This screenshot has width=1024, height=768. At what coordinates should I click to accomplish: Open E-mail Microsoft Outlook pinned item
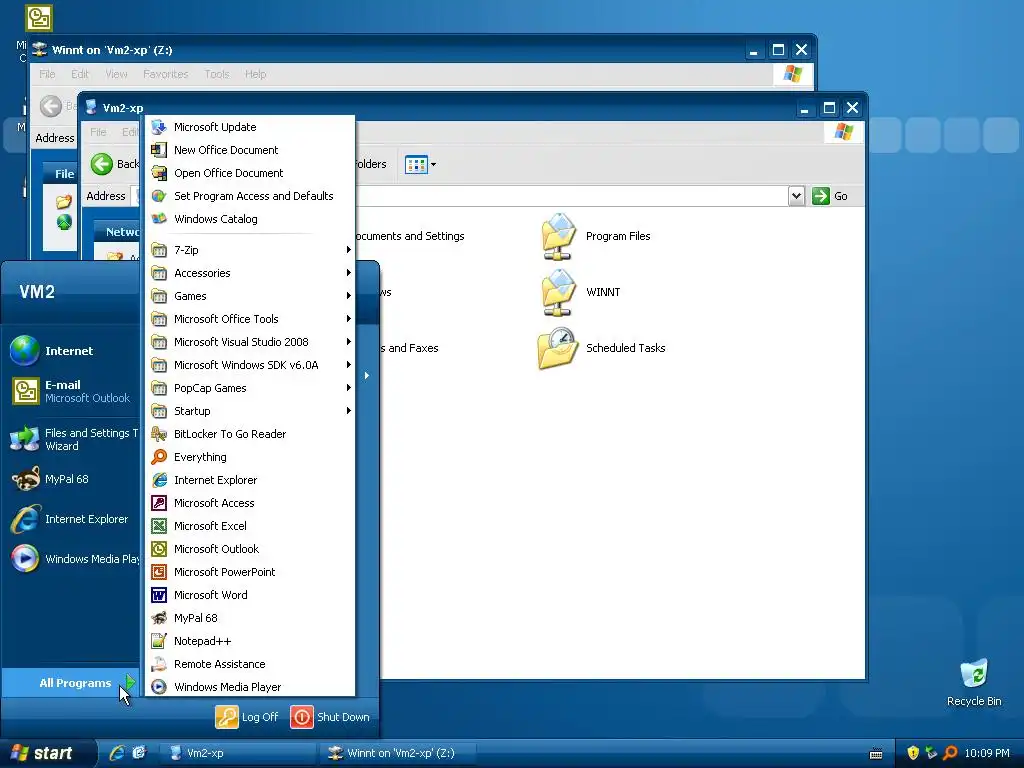pos(72,391)
